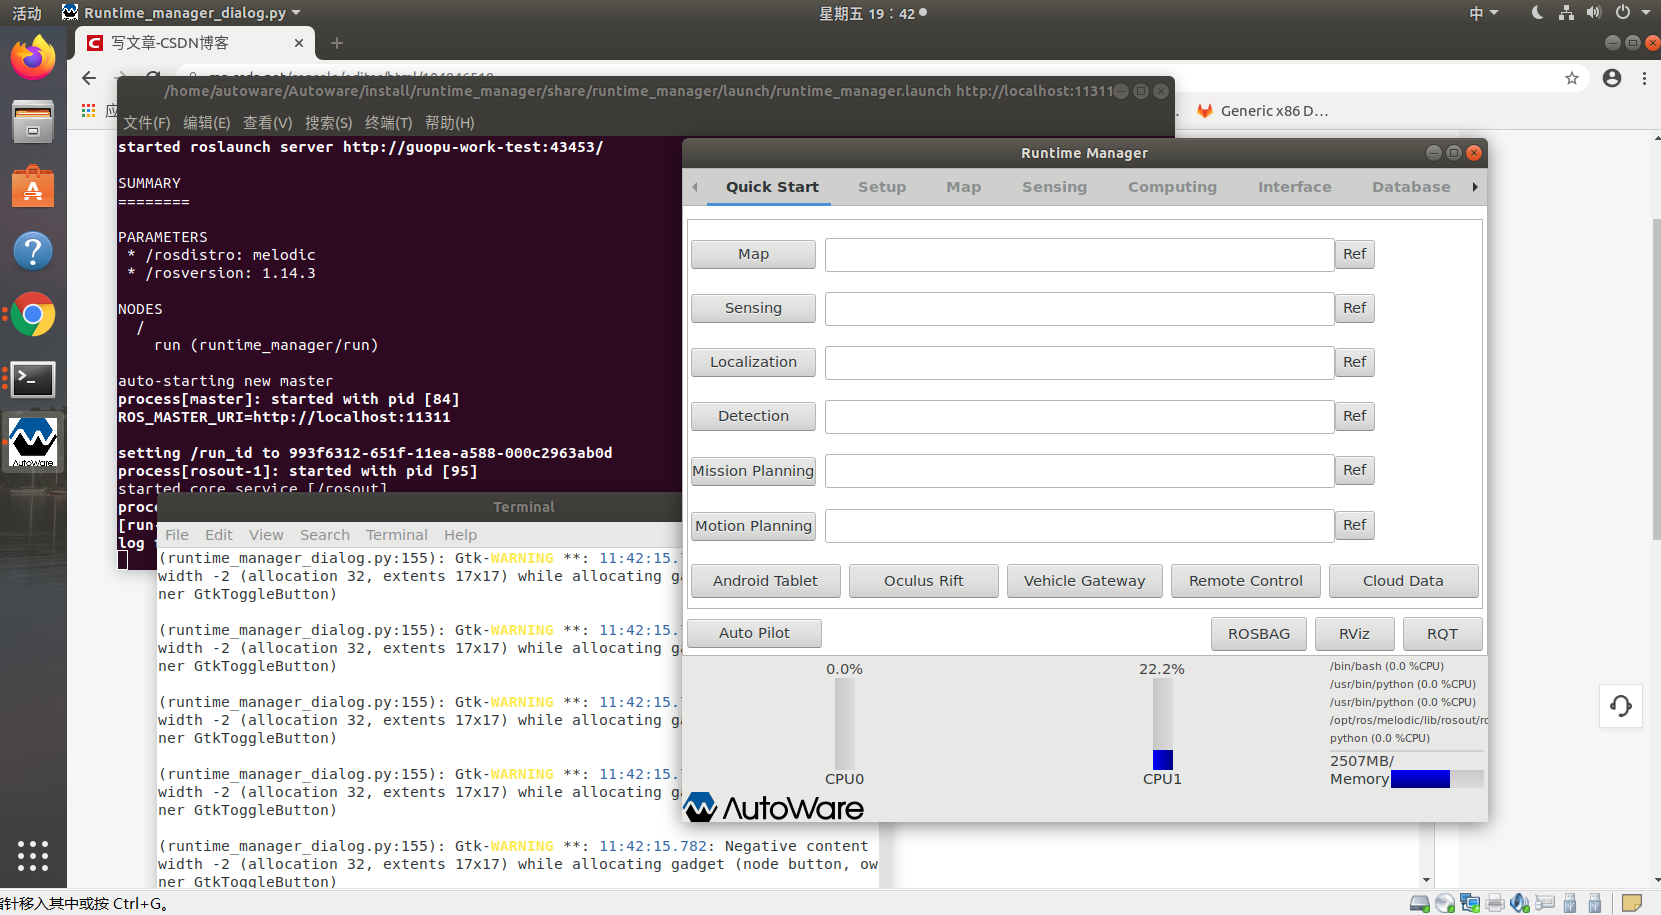Viewport: 1661px width, 915px height.
Task: Click the sound card icon in VM status bar
Action: coord(1520,904)
